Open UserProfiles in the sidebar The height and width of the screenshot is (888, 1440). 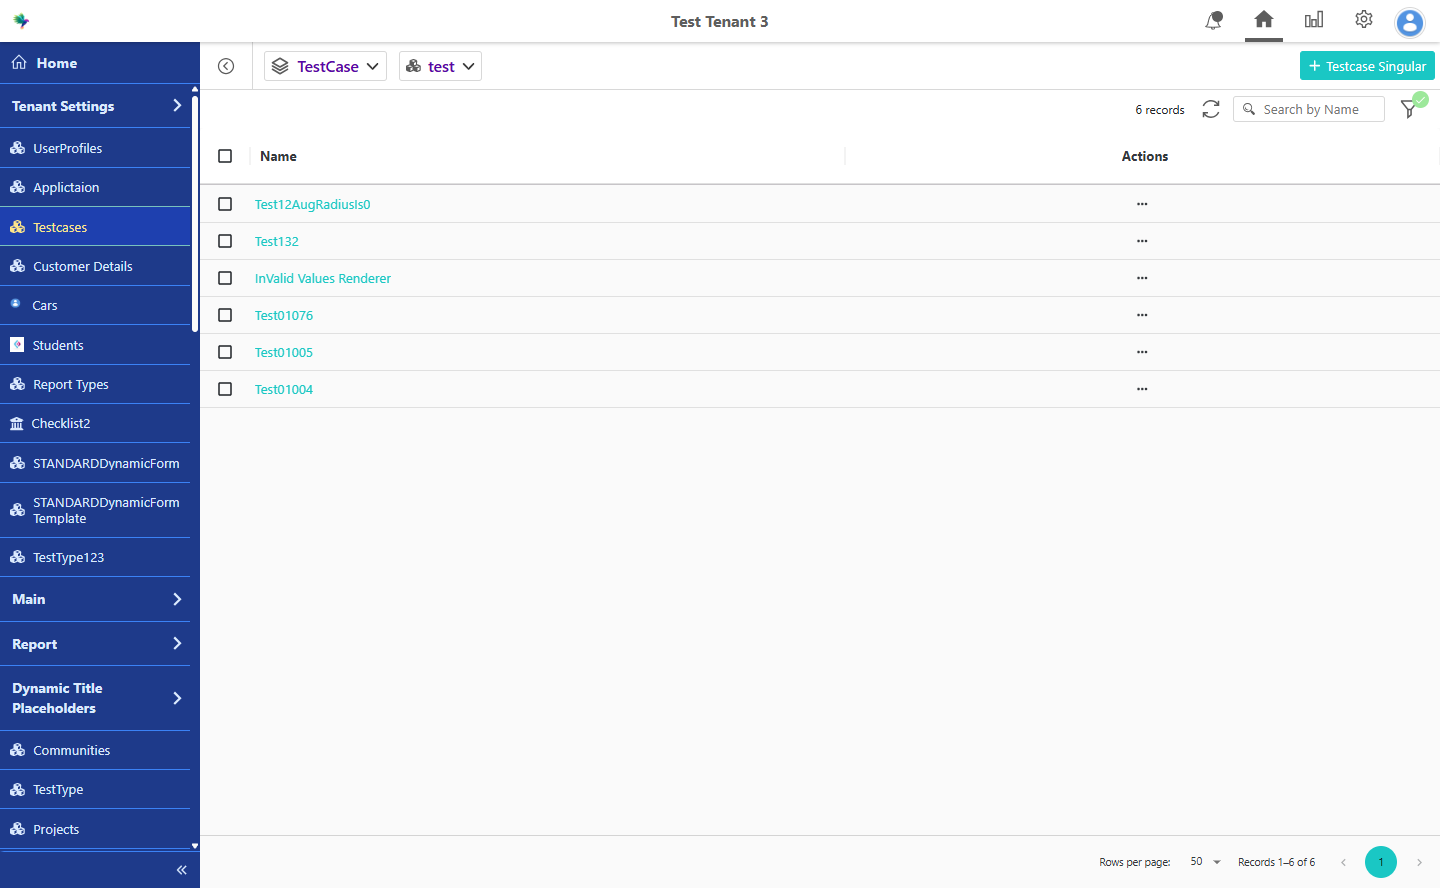coord(95,148)
